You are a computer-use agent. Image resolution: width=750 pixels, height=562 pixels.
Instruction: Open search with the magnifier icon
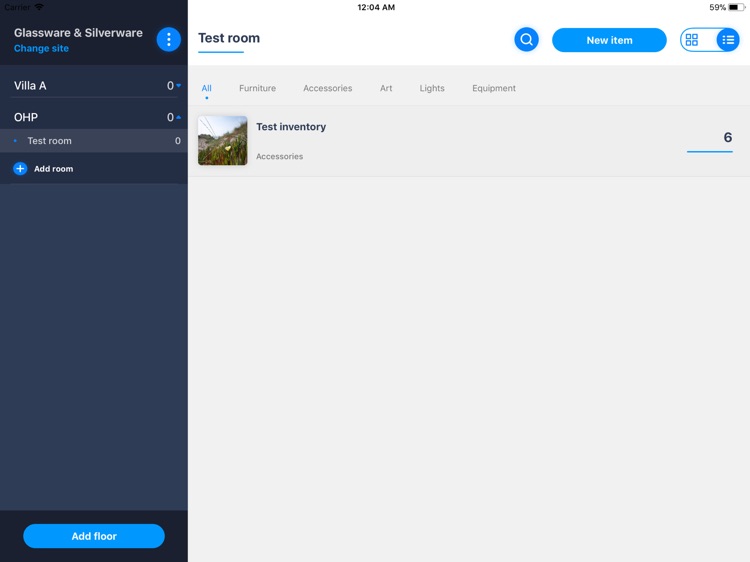click(x=526, y=39)
